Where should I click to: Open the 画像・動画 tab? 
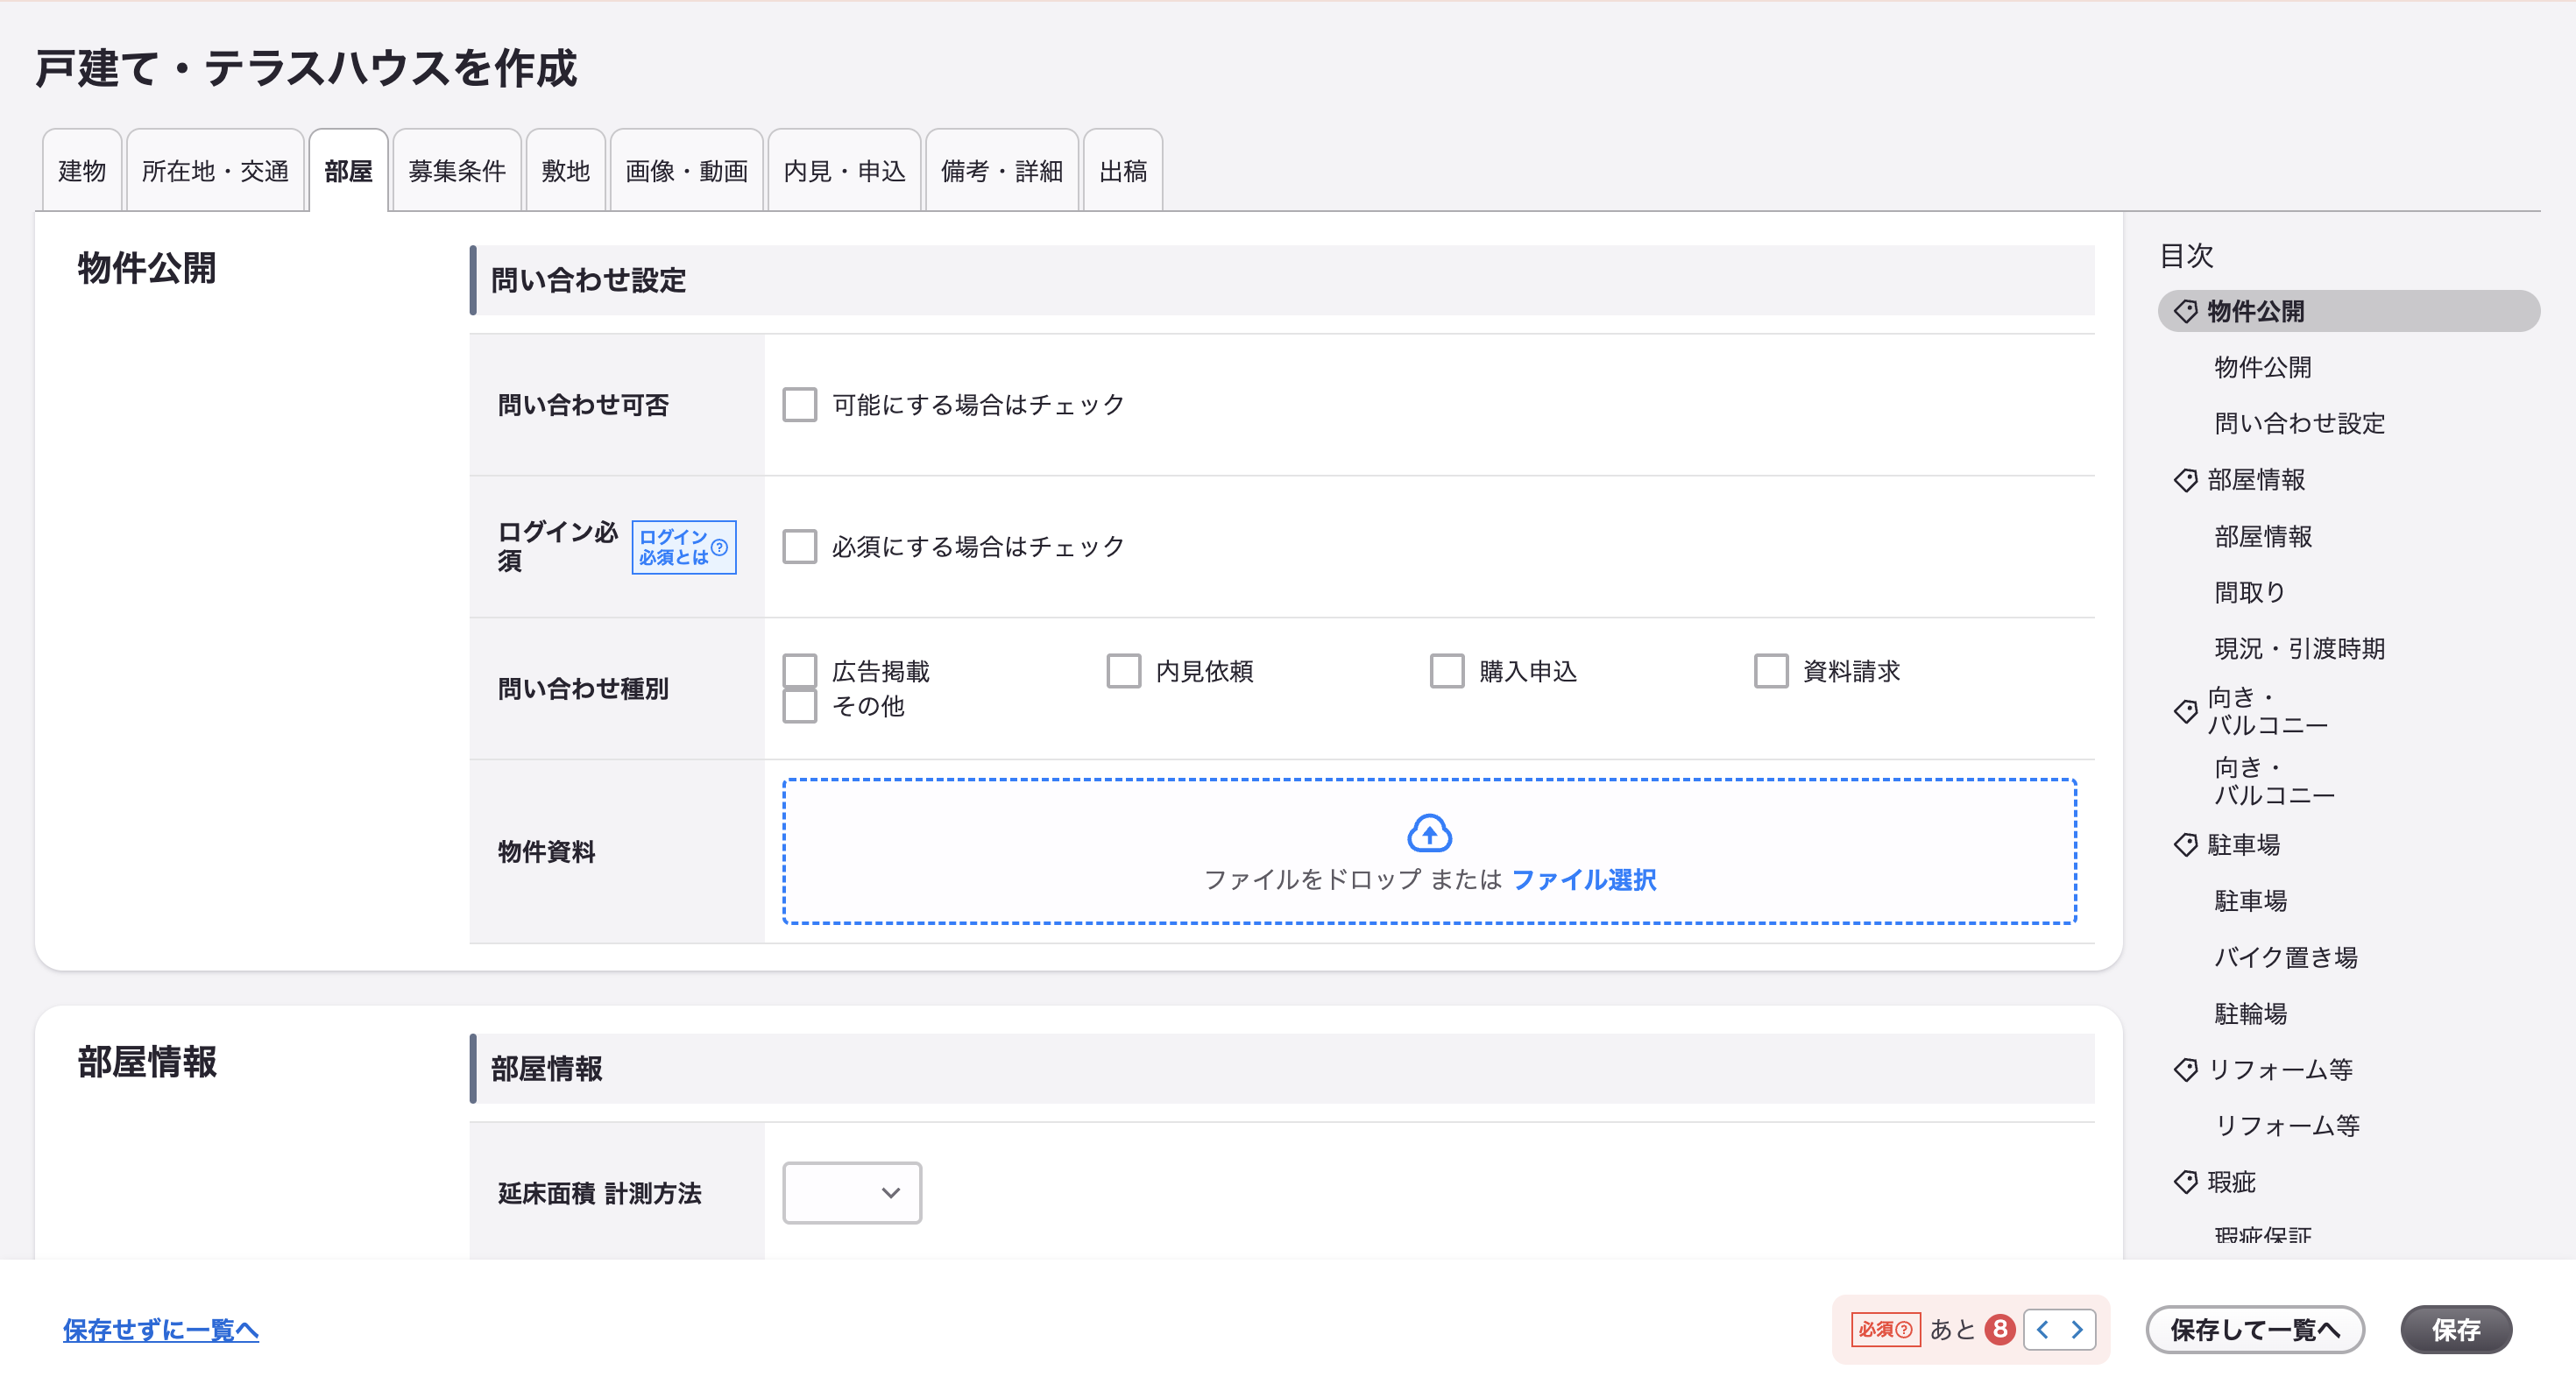[x=687, y=170]
